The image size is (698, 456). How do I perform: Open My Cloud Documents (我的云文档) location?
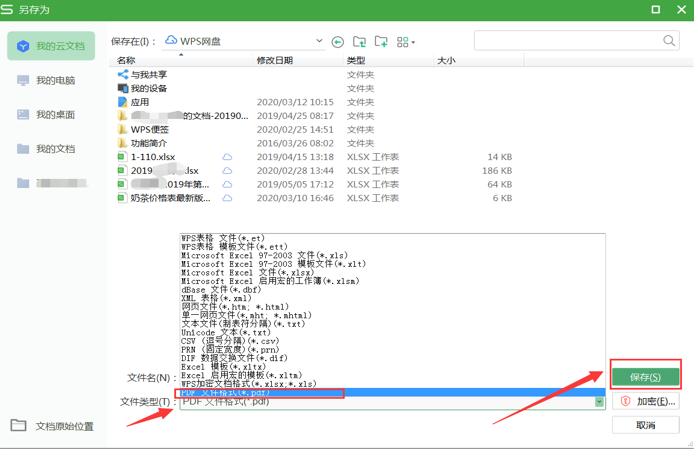pos(51,46)
